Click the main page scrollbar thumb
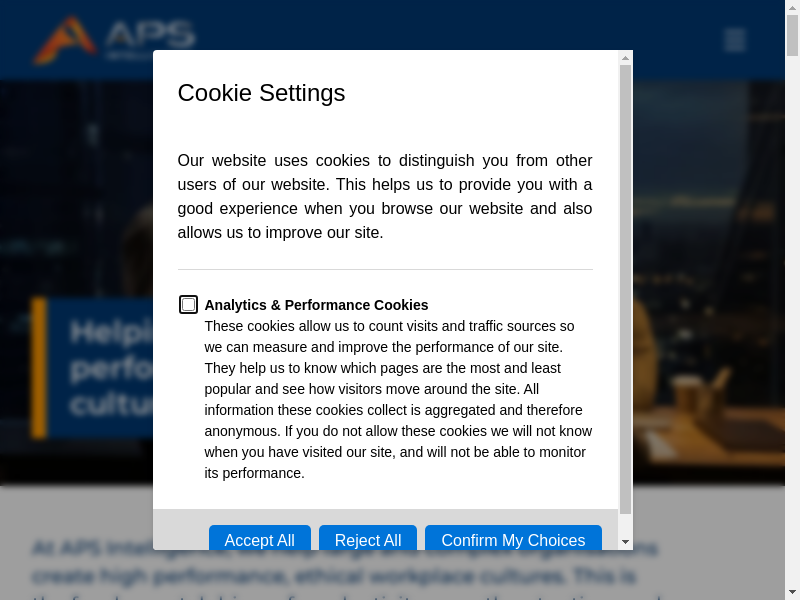This screenshot has height=600, width=800. pyautogui.click(x=792, y=35)
